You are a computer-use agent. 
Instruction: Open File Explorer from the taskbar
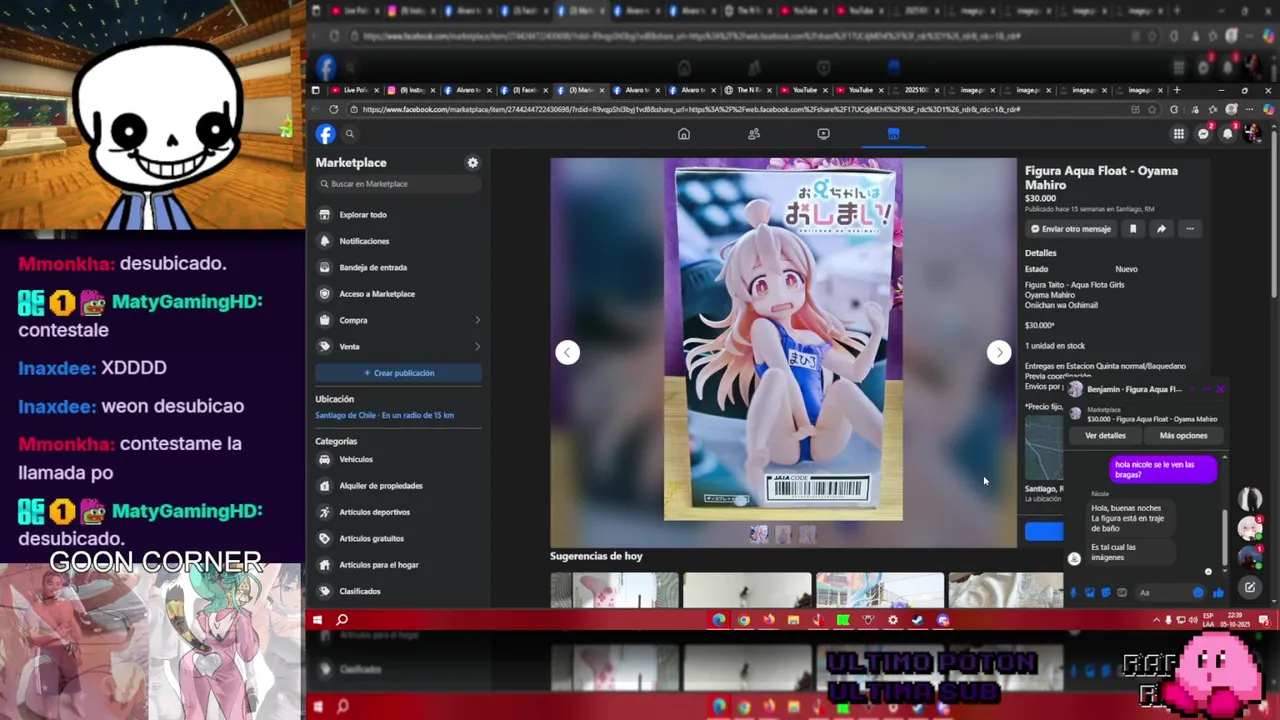click(x=793, y=620)
